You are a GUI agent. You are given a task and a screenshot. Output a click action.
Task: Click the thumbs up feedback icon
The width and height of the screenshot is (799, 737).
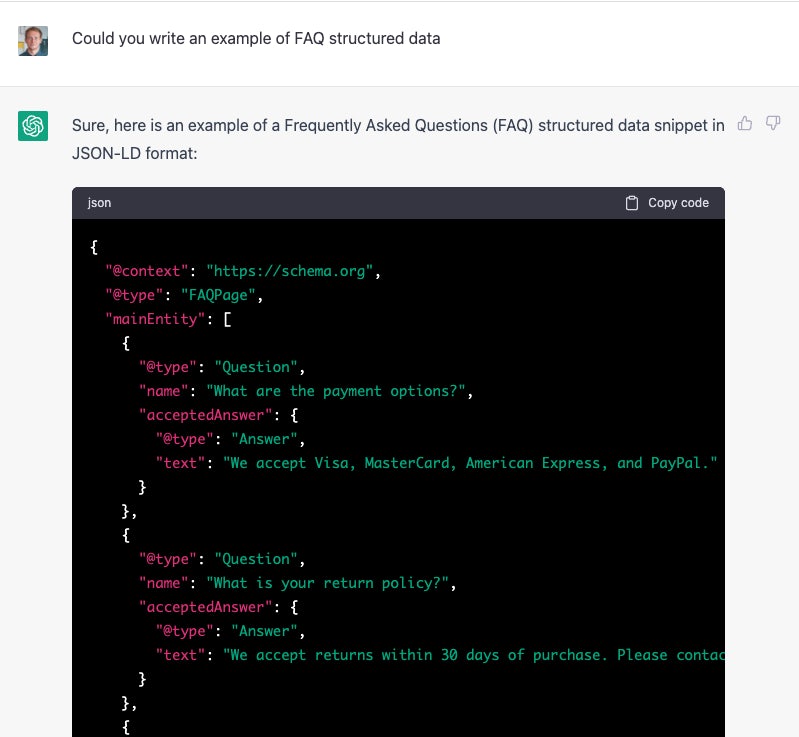point(745,124)
